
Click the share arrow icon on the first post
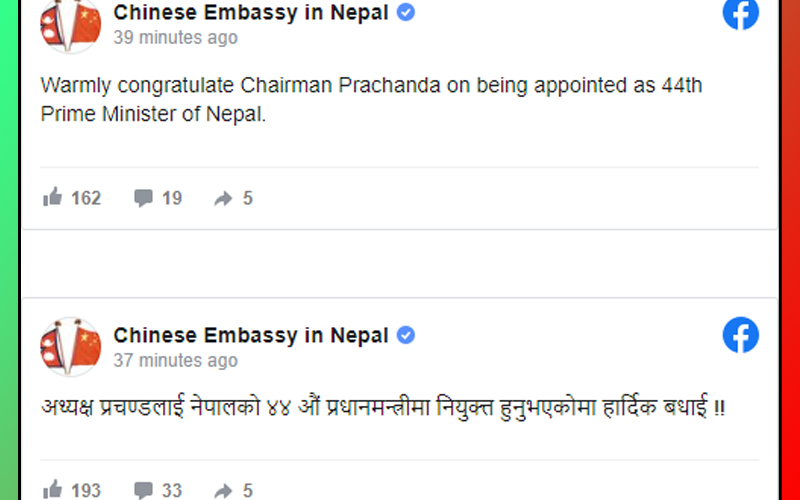point(223,199)
